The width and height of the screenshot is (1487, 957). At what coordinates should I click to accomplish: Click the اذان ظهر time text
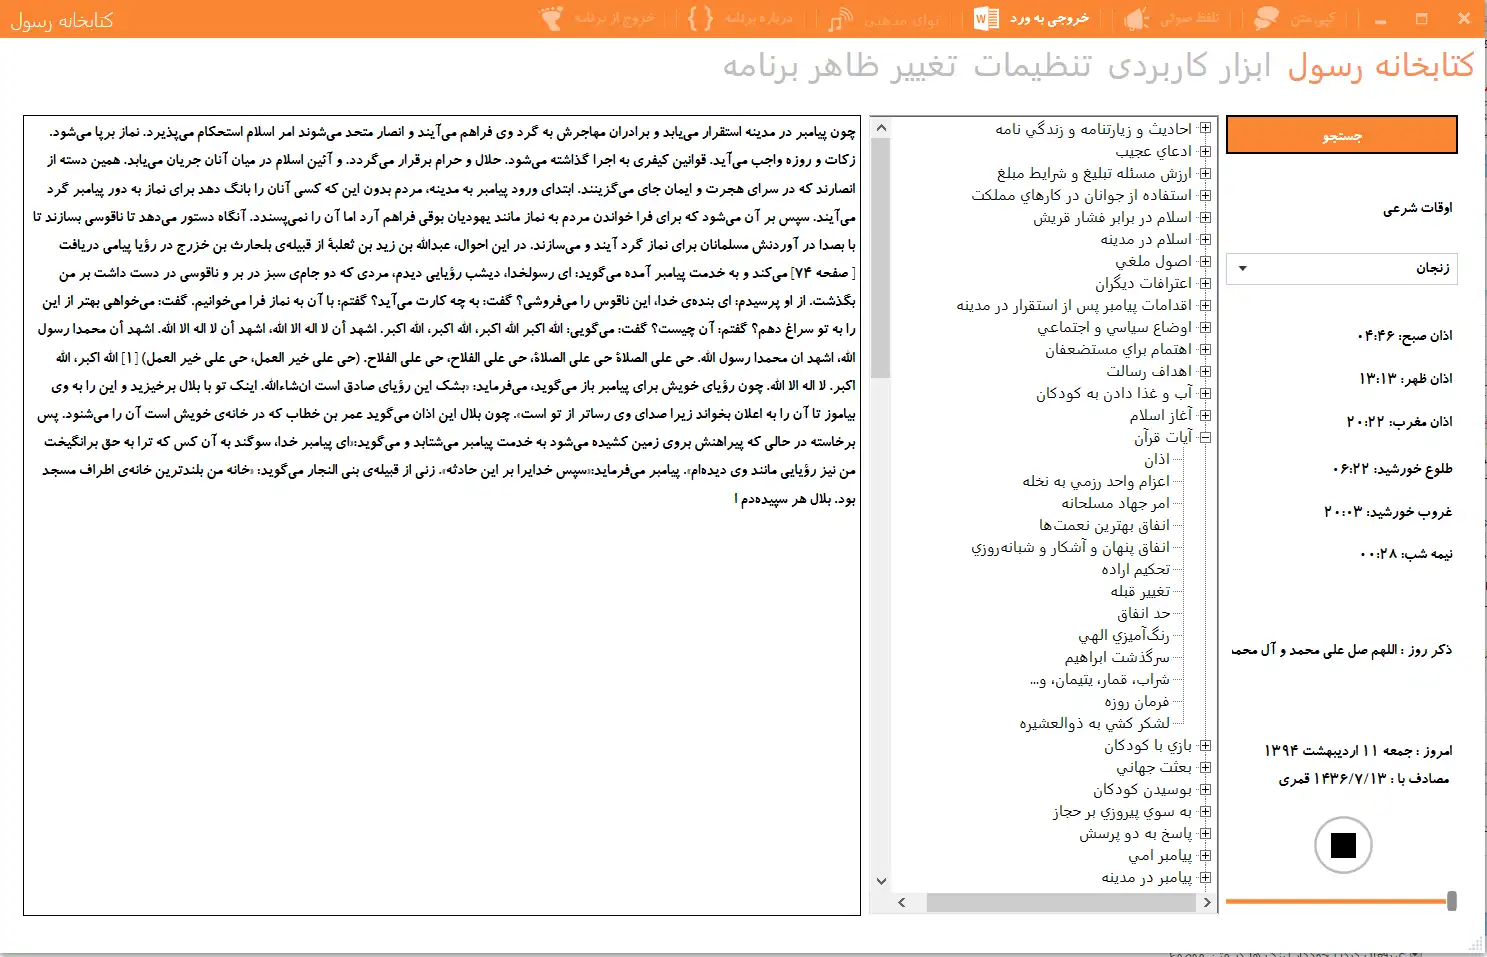[x=1405, y=378]
